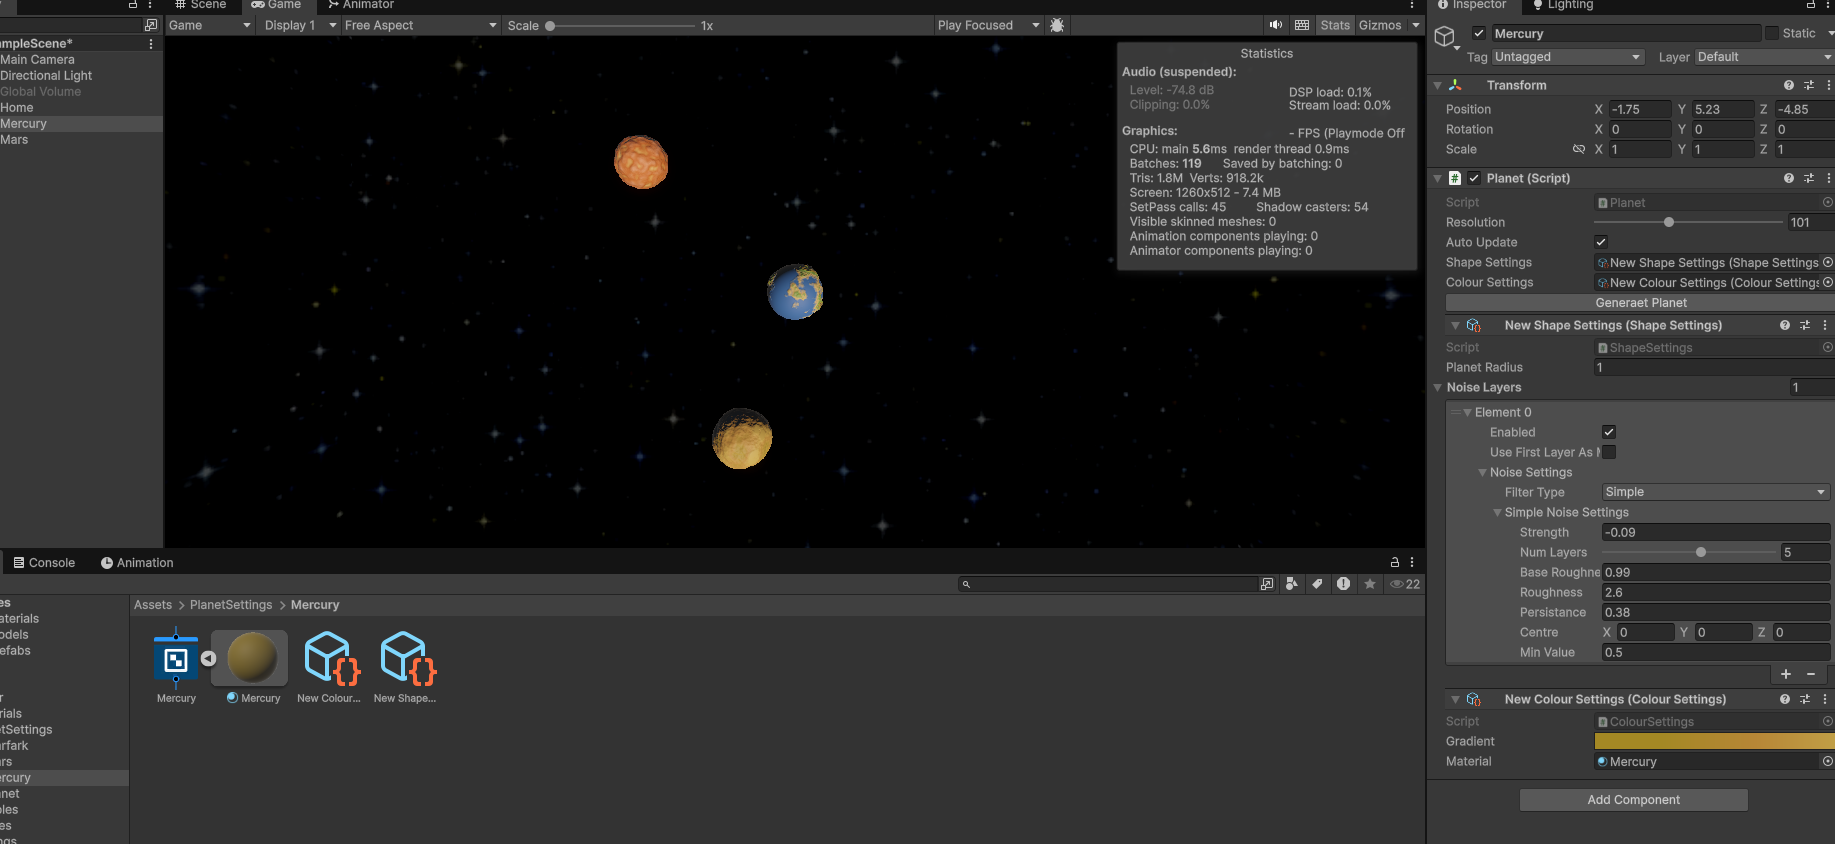Open the Layer dropdown showing Default
The image size is (1835, 844).
click(x=1764, y=57)
